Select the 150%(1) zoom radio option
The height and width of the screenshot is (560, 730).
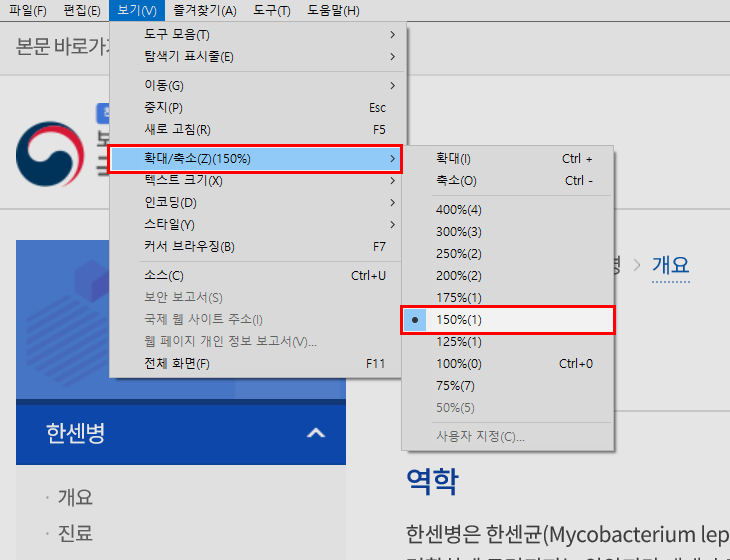(459, 320)
